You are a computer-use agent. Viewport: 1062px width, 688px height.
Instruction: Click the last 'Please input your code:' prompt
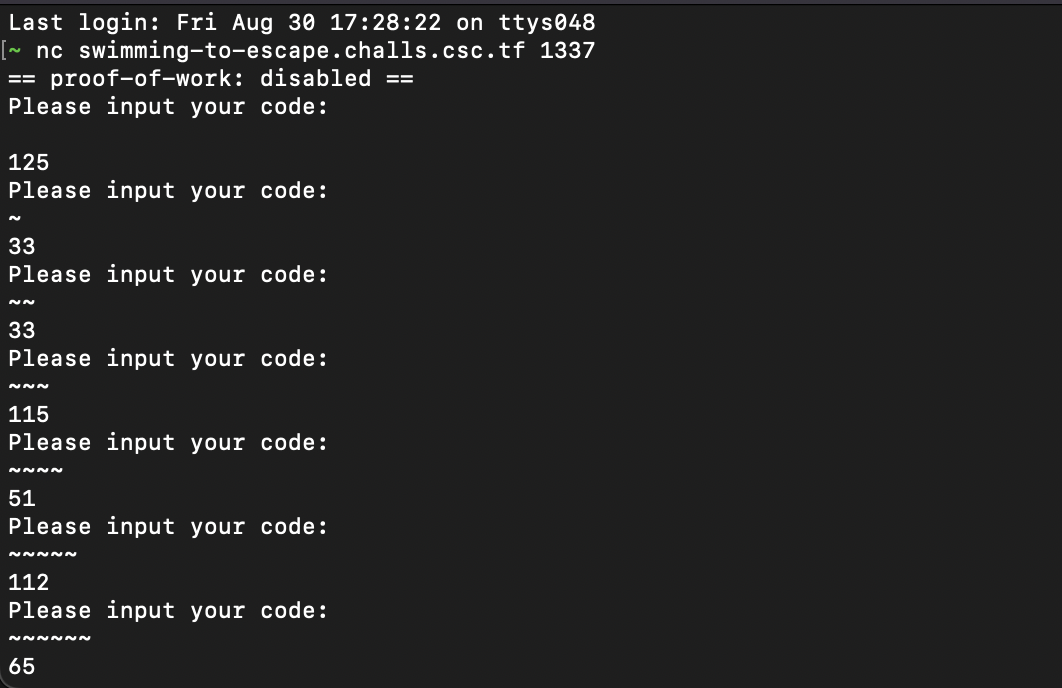(x=168, y=611)
